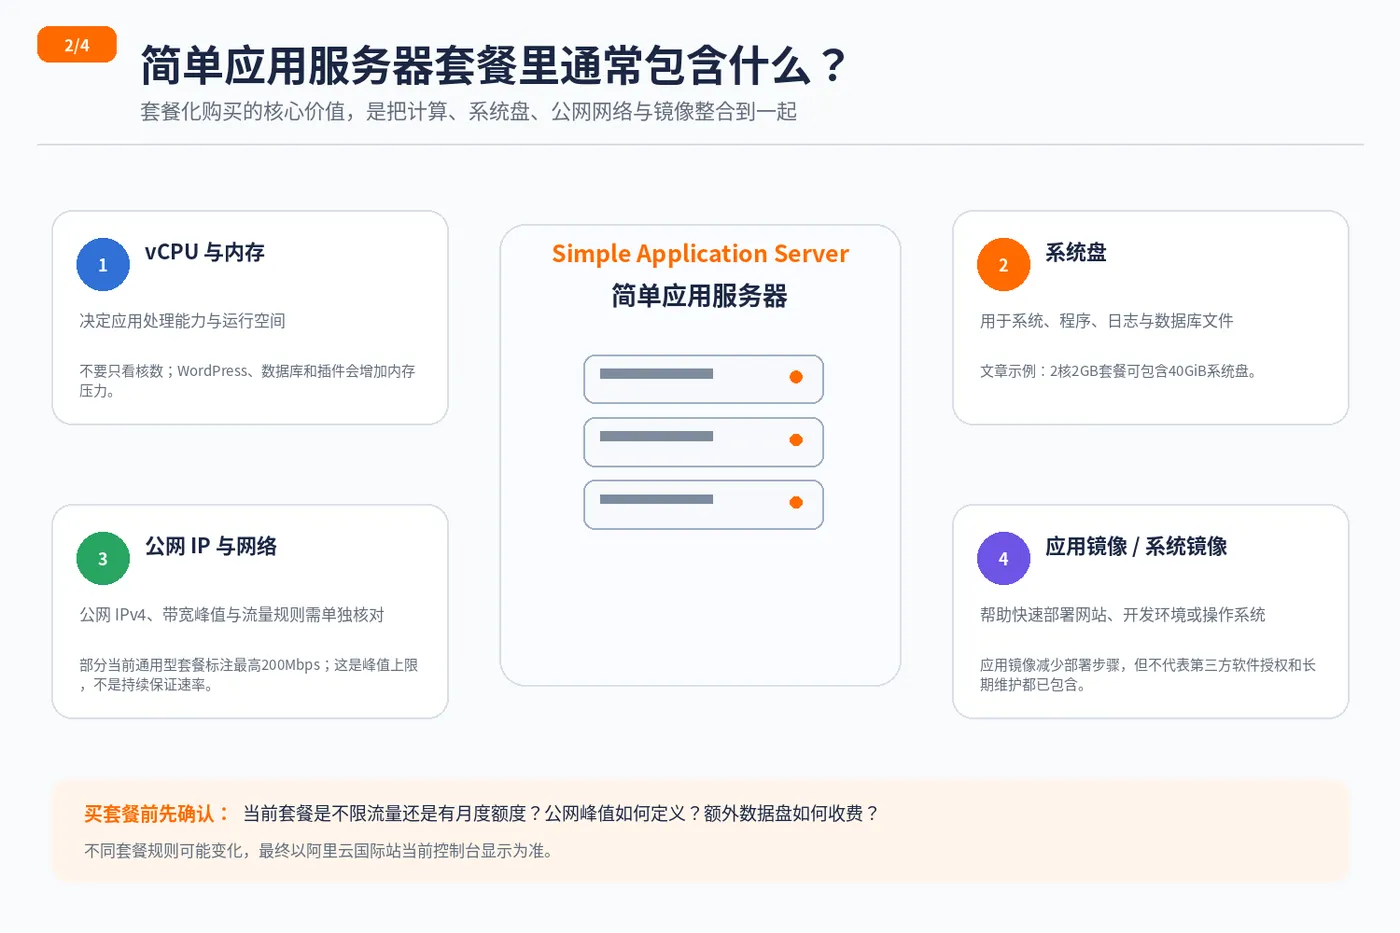This screenshot has height=933, width=1400.
Task: Click the 公网 IP 与网络 heading
Action: (211, 546)
